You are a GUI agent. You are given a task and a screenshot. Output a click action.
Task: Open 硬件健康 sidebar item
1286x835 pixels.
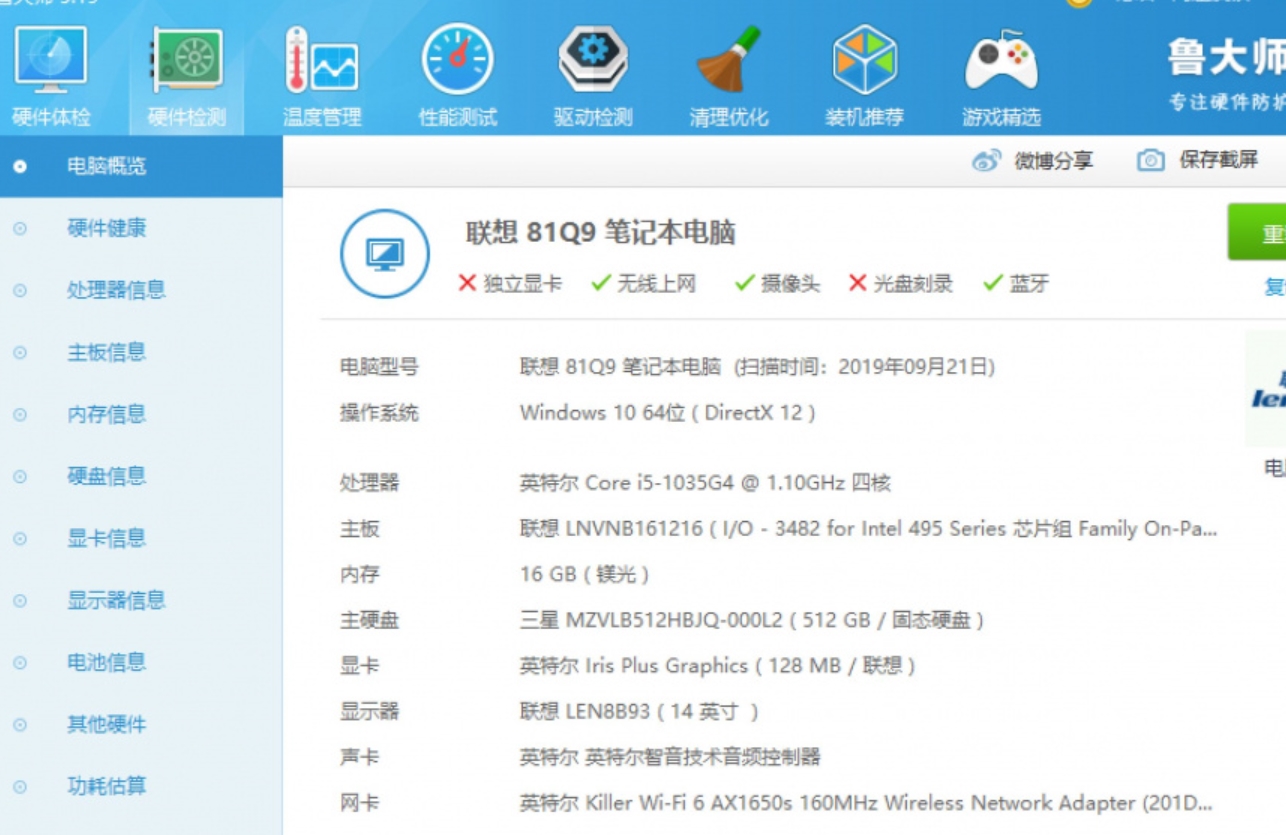coord(106,228)
